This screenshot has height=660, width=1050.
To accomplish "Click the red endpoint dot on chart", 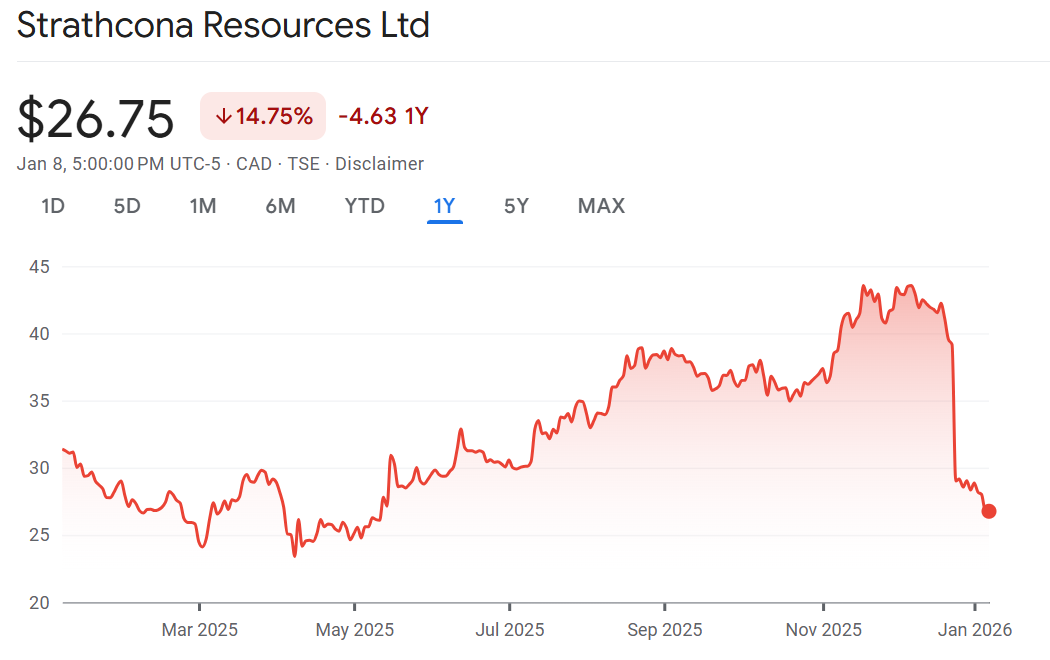I will 989,511.
